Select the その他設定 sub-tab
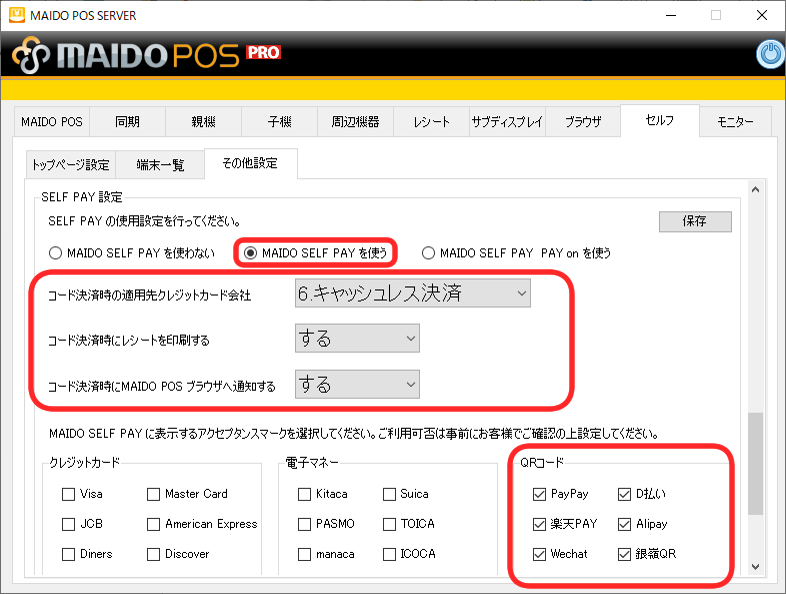Image resolution: width=786 pixels, height=594 pixels. pos(250,163)
